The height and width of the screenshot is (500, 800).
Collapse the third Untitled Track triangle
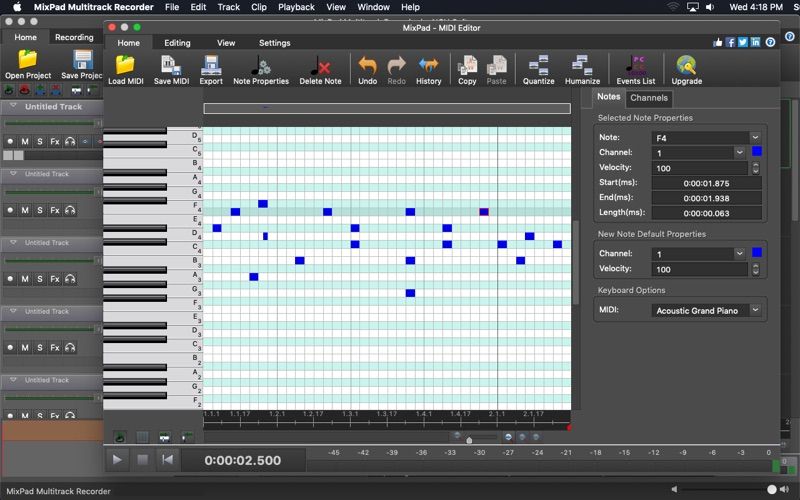click(14, 242)
